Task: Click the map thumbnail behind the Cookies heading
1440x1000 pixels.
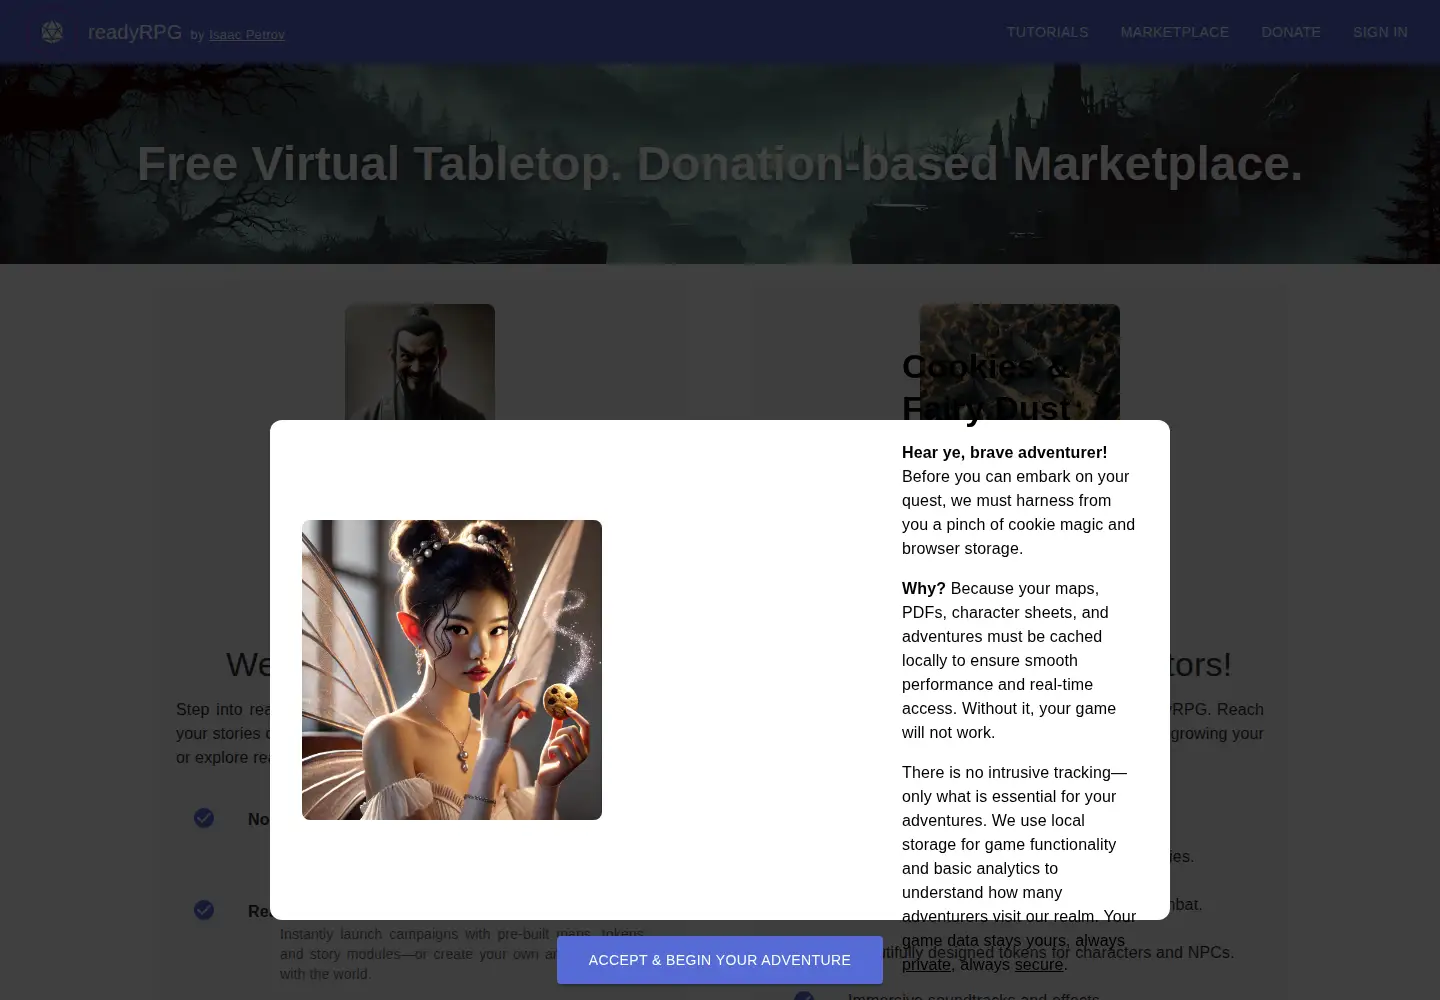Action: 1020,362
